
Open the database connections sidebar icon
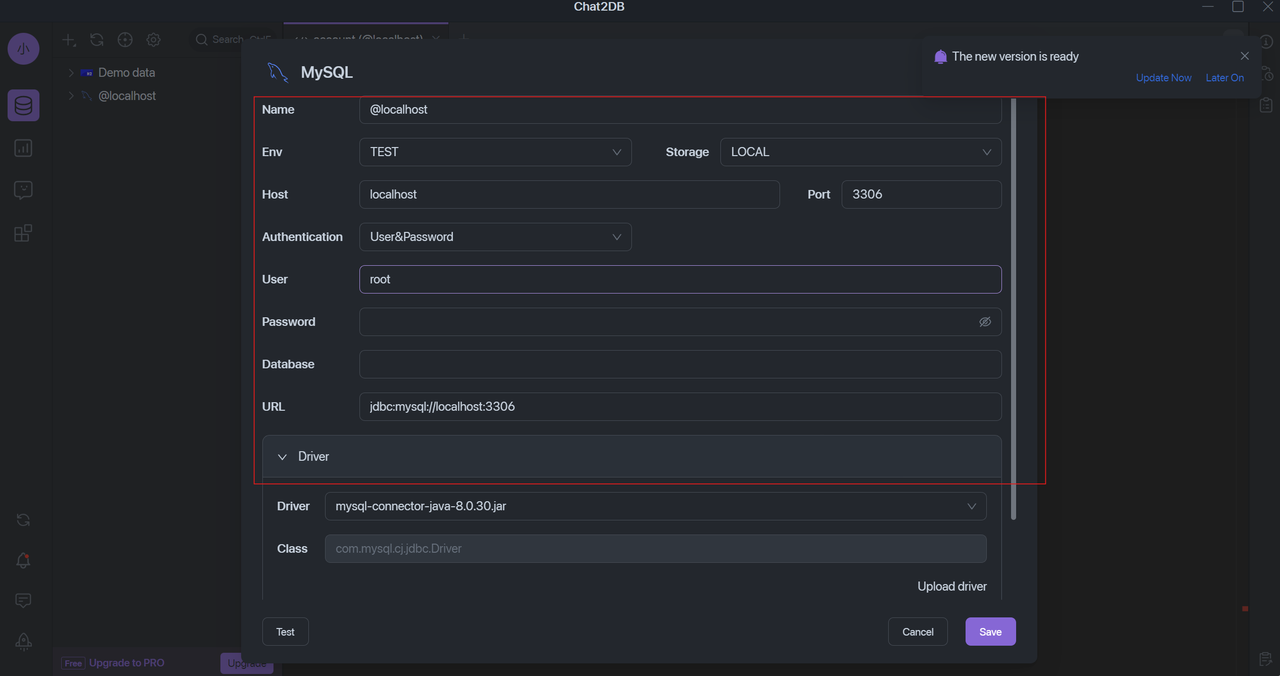point(23,105)
